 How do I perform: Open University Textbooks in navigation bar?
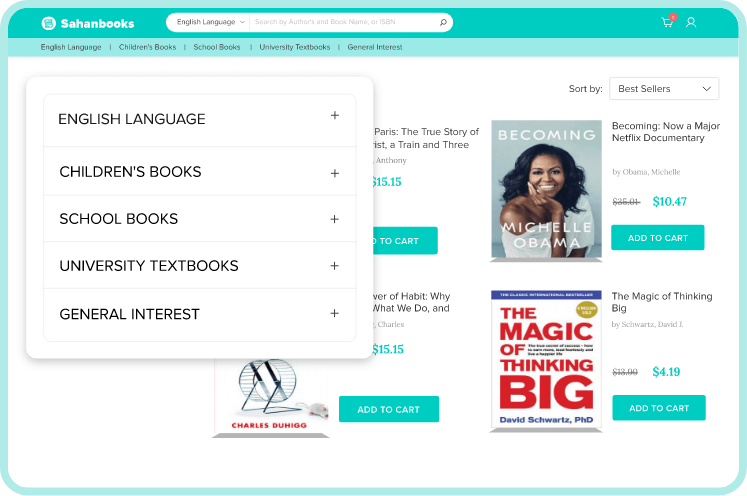294,47
